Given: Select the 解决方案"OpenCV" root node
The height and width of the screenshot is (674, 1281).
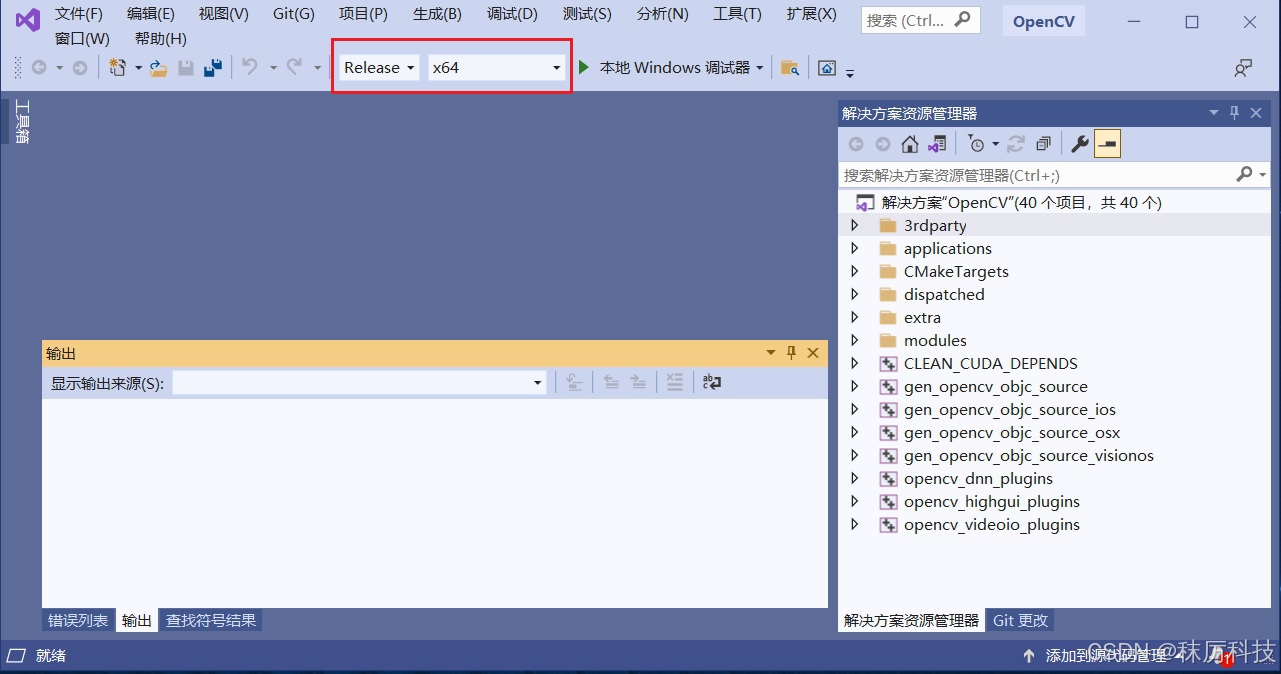Looking at the screenshot, I should point(1021,203).
